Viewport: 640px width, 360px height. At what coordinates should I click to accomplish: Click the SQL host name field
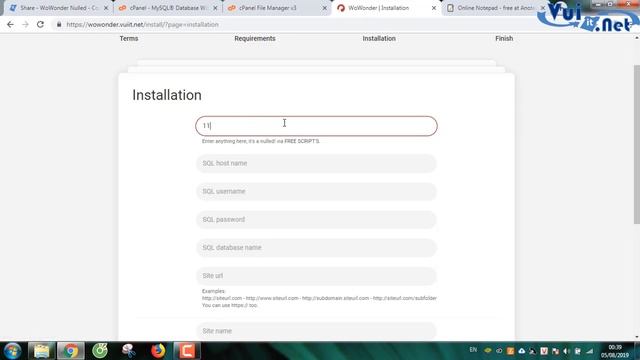(x=316, y=163)
